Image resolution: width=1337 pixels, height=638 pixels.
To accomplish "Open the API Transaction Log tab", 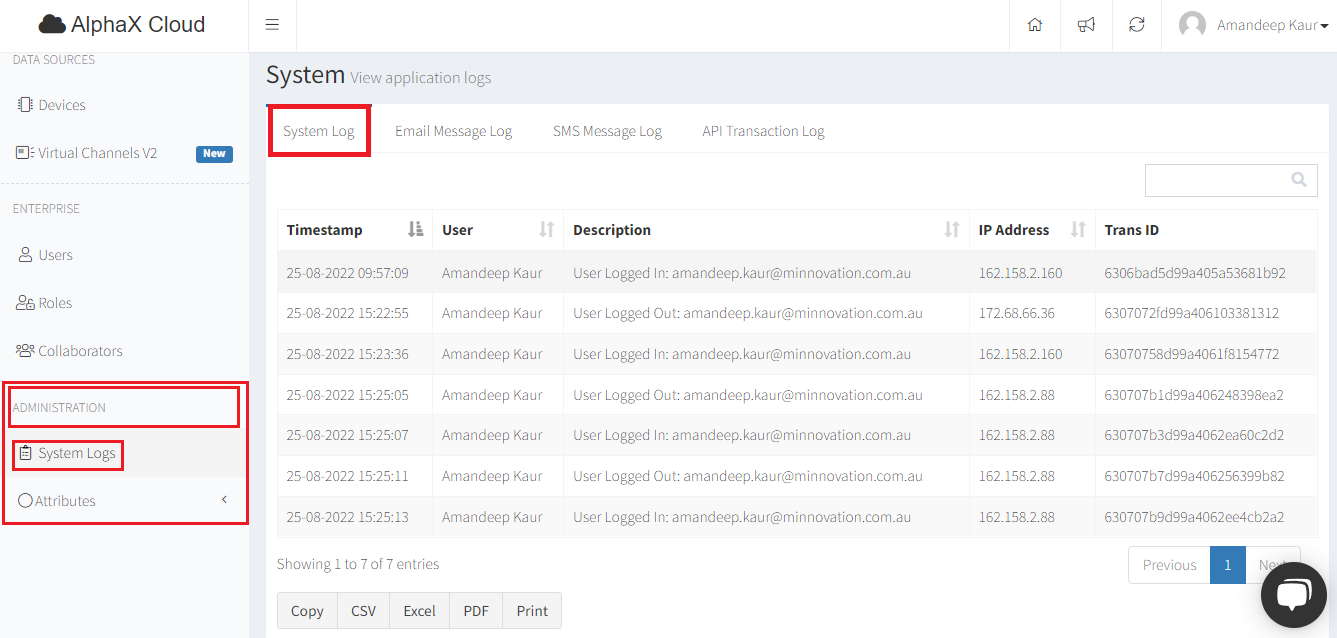I will [x=763, y=131].
